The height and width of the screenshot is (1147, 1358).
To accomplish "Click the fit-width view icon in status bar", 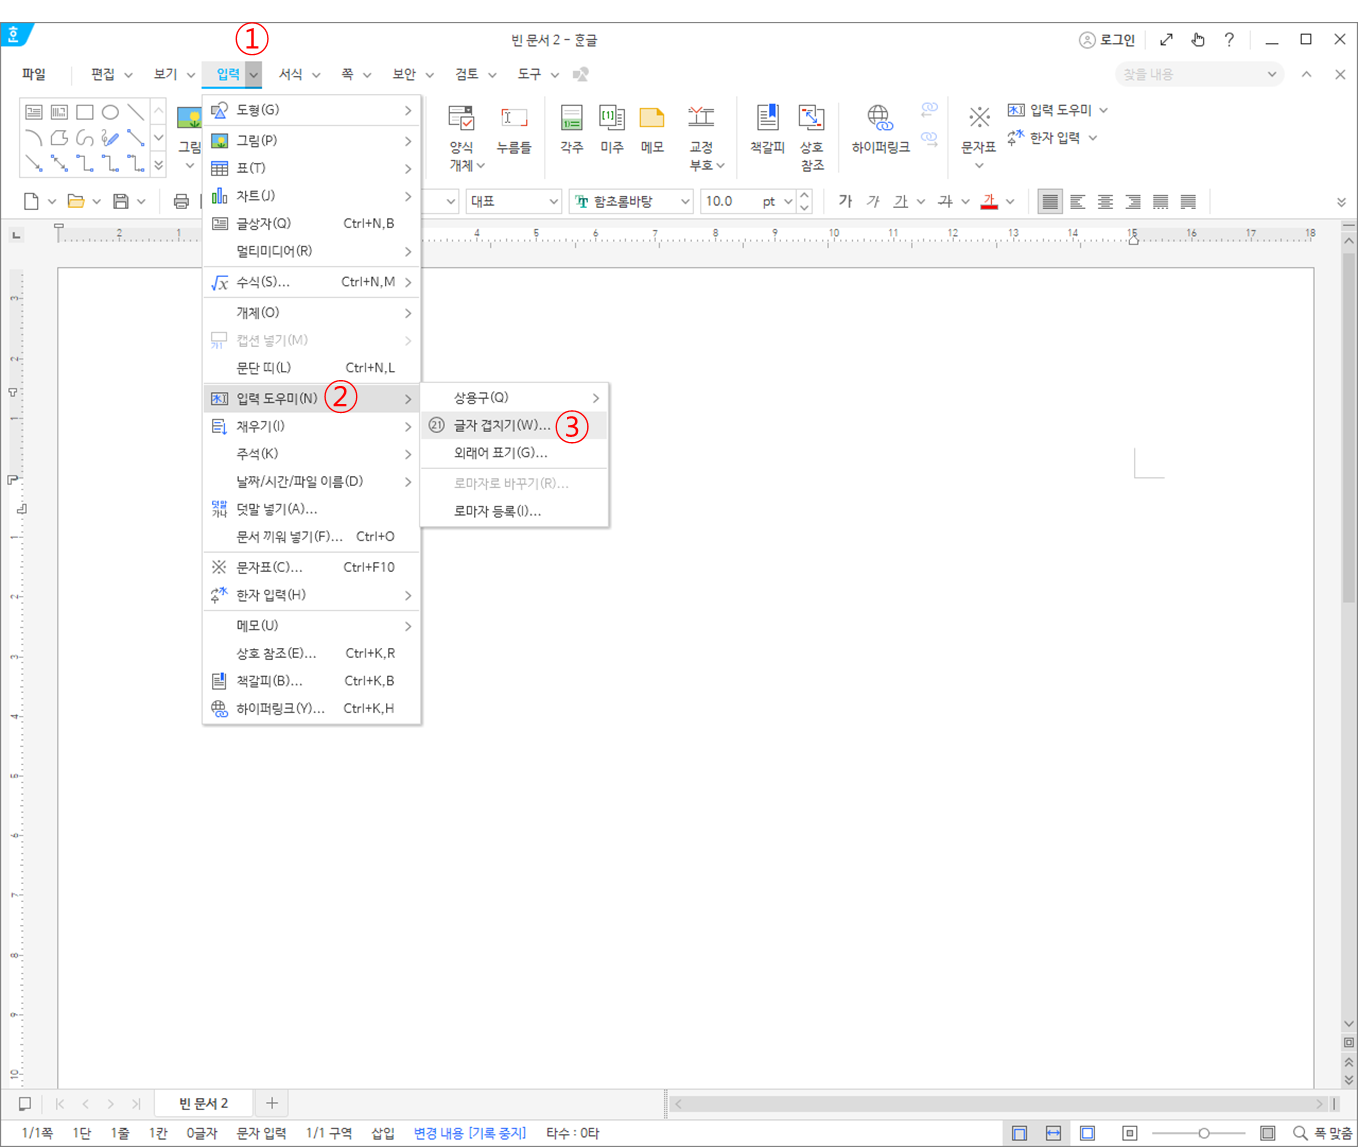I will click(1053, 1133).
